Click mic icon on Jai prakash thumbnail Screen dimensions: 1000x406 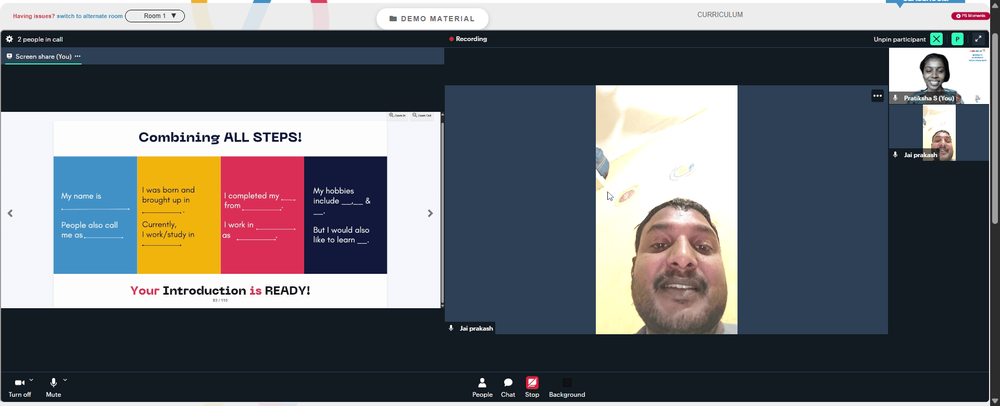(x=895, y=155)
